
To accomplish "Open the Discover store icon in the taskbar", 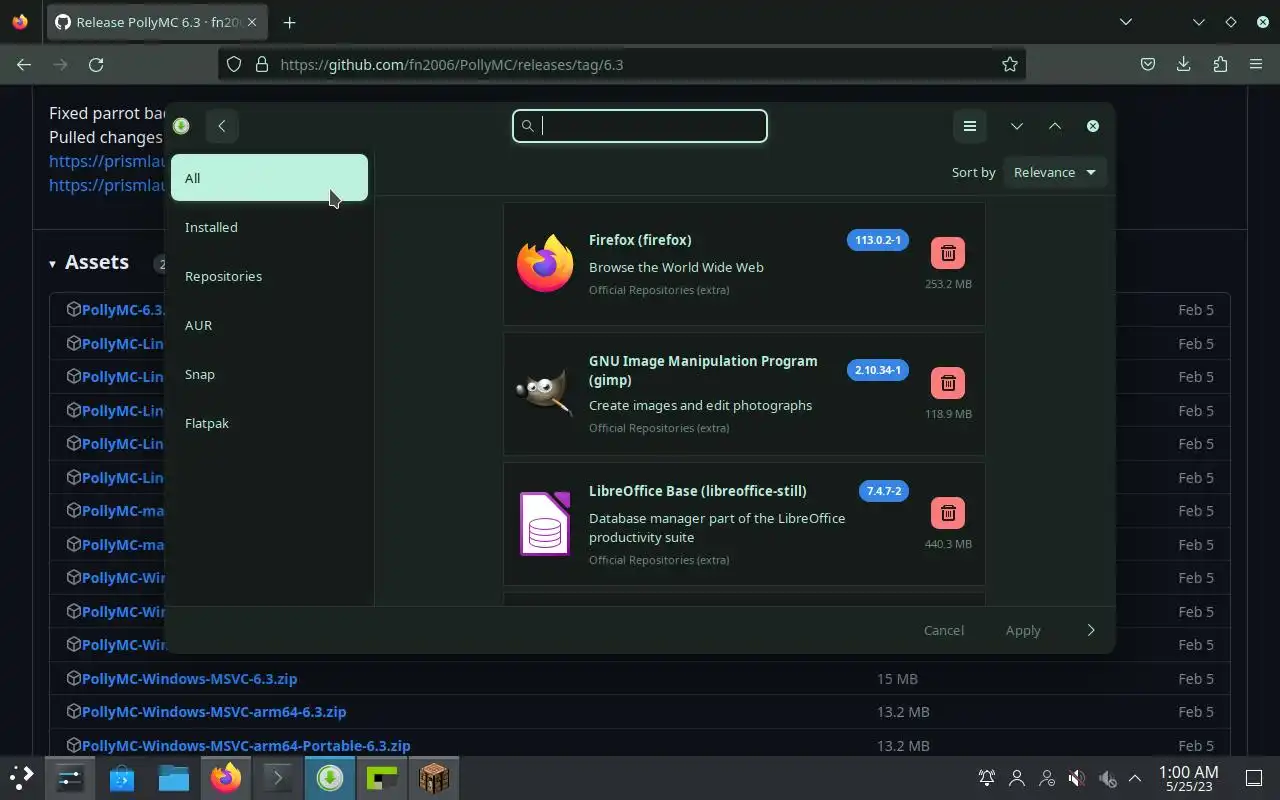I will click(x=122, y=777).
